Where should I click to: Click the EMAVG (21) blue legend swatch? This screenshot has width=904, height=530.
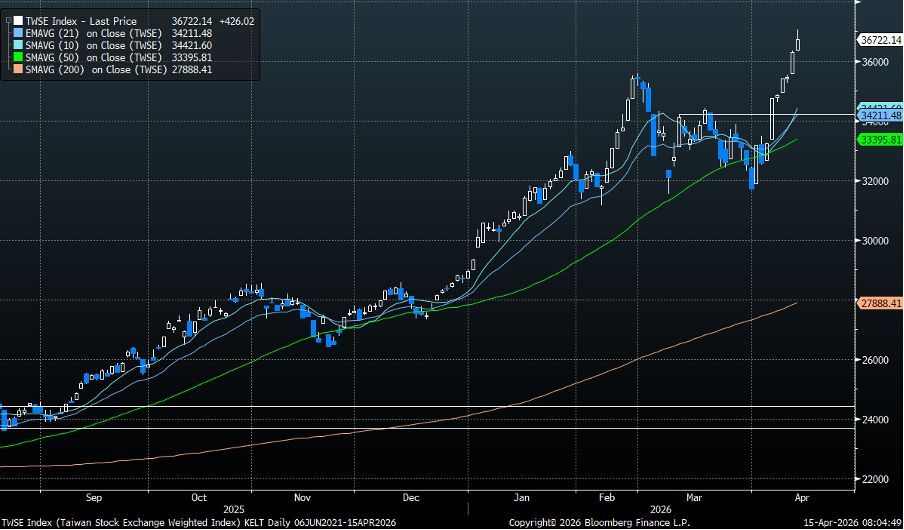click(x=17, y=33)
